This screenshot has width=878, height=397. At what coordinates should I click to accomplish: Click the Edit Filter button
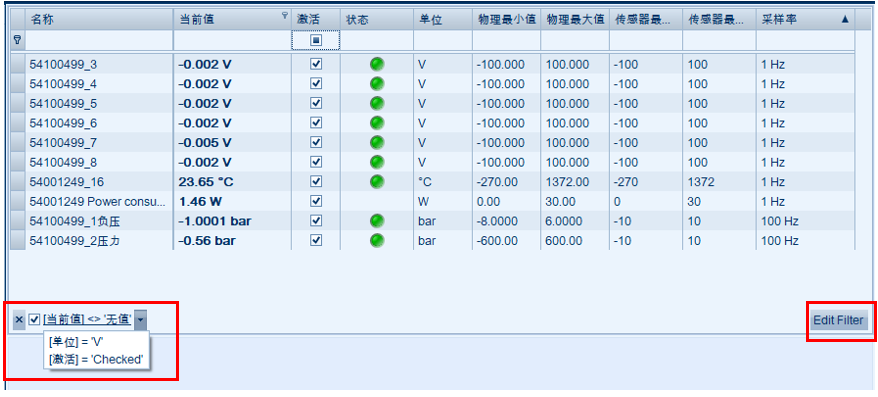(x=838, y=320)
